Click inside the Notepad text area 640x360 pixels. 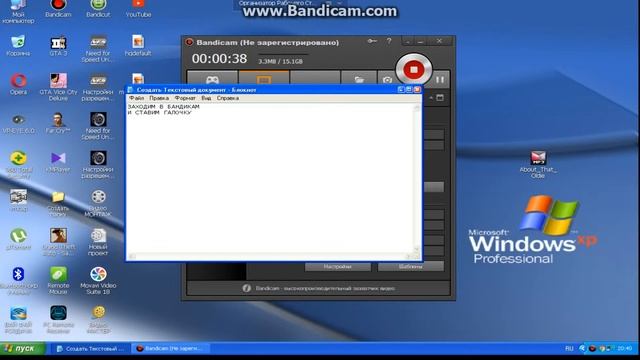pos(270,178)
